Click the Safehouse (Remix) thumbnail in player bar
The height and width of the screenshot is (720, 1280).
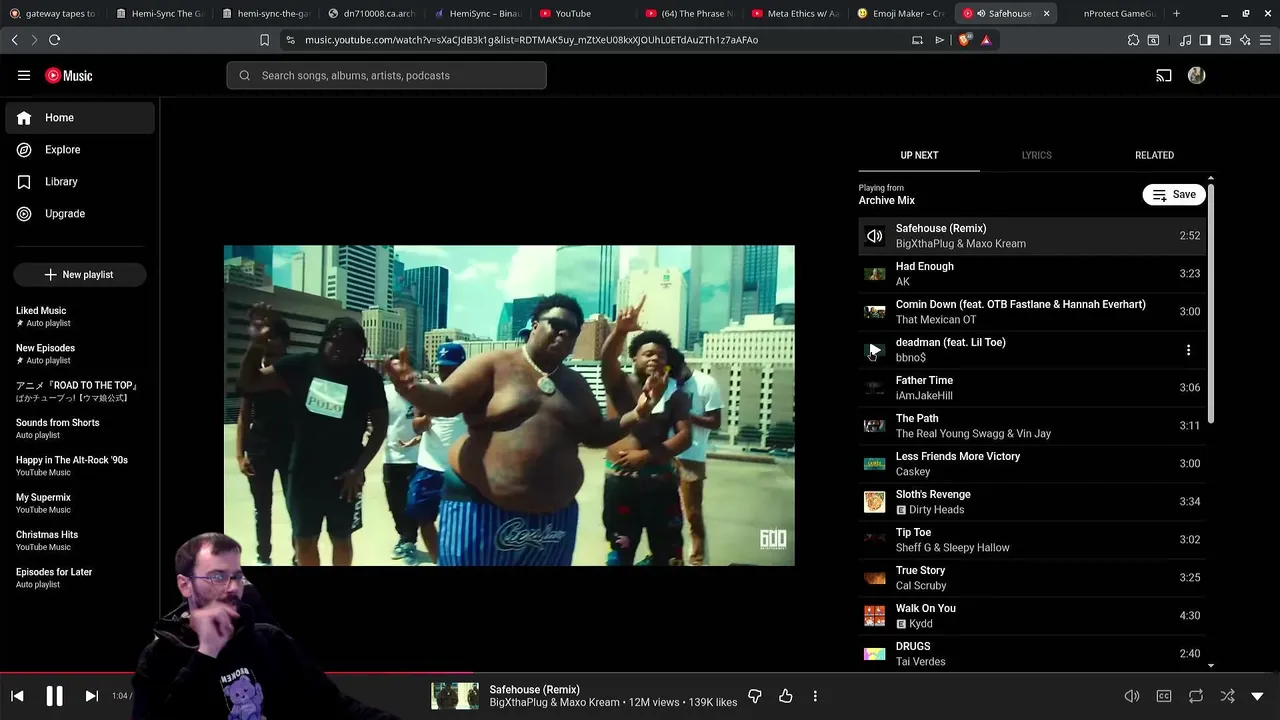point(455,696)
